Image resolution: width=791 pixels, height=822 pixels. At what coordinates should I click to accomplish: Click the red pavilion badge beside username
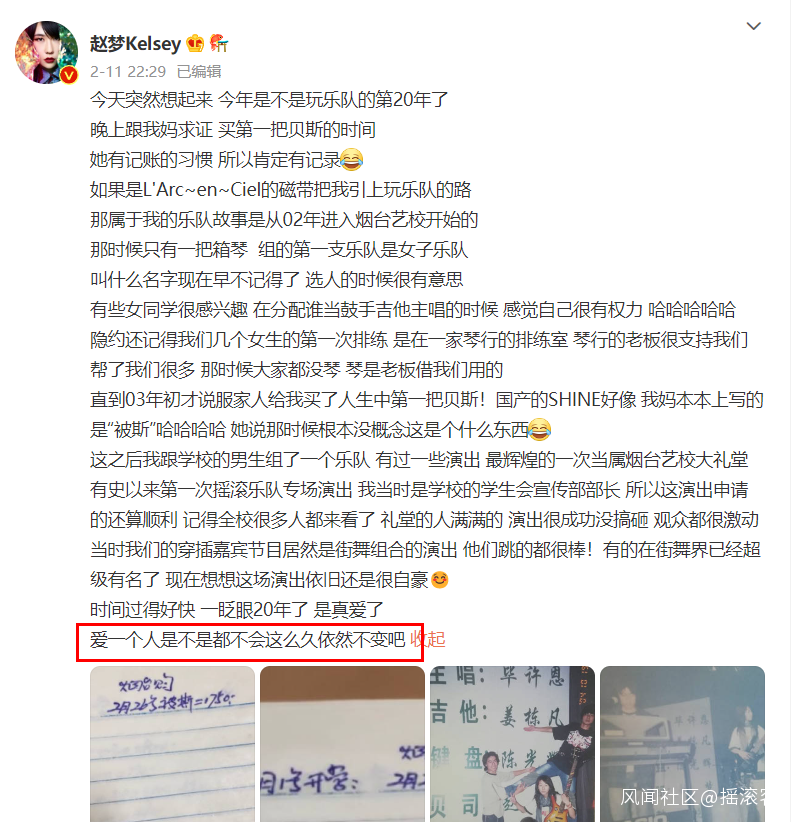tap(219, 43)
